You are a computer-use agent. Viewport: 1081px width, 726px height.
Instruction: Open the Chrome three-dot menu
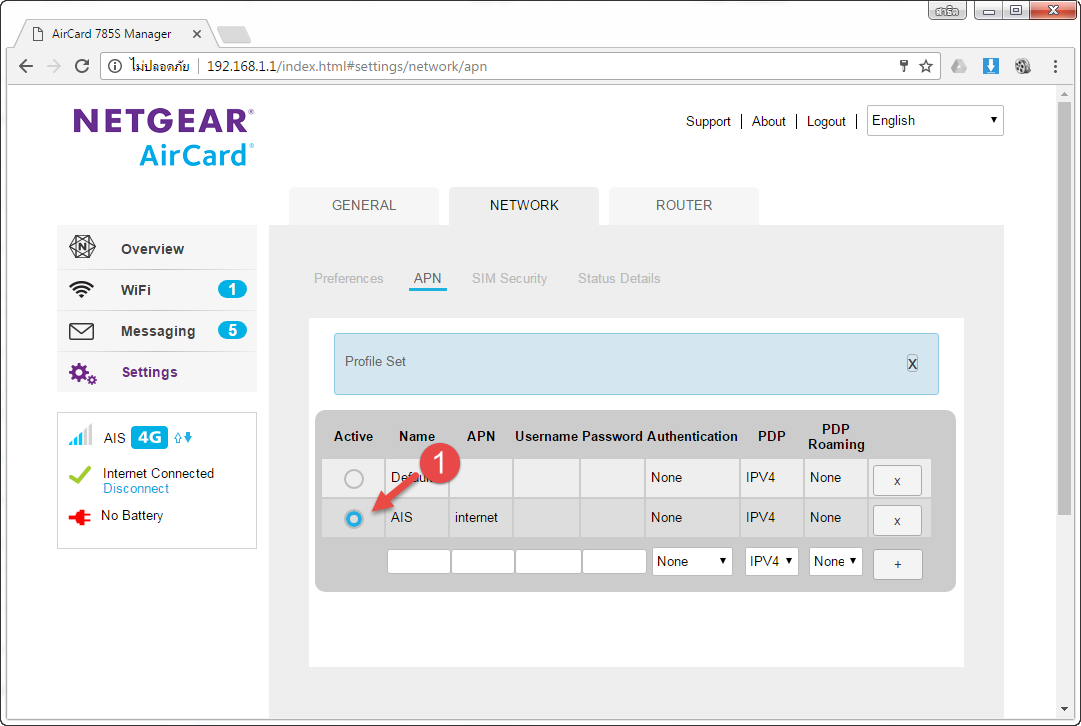click(x=1055, y=66)
